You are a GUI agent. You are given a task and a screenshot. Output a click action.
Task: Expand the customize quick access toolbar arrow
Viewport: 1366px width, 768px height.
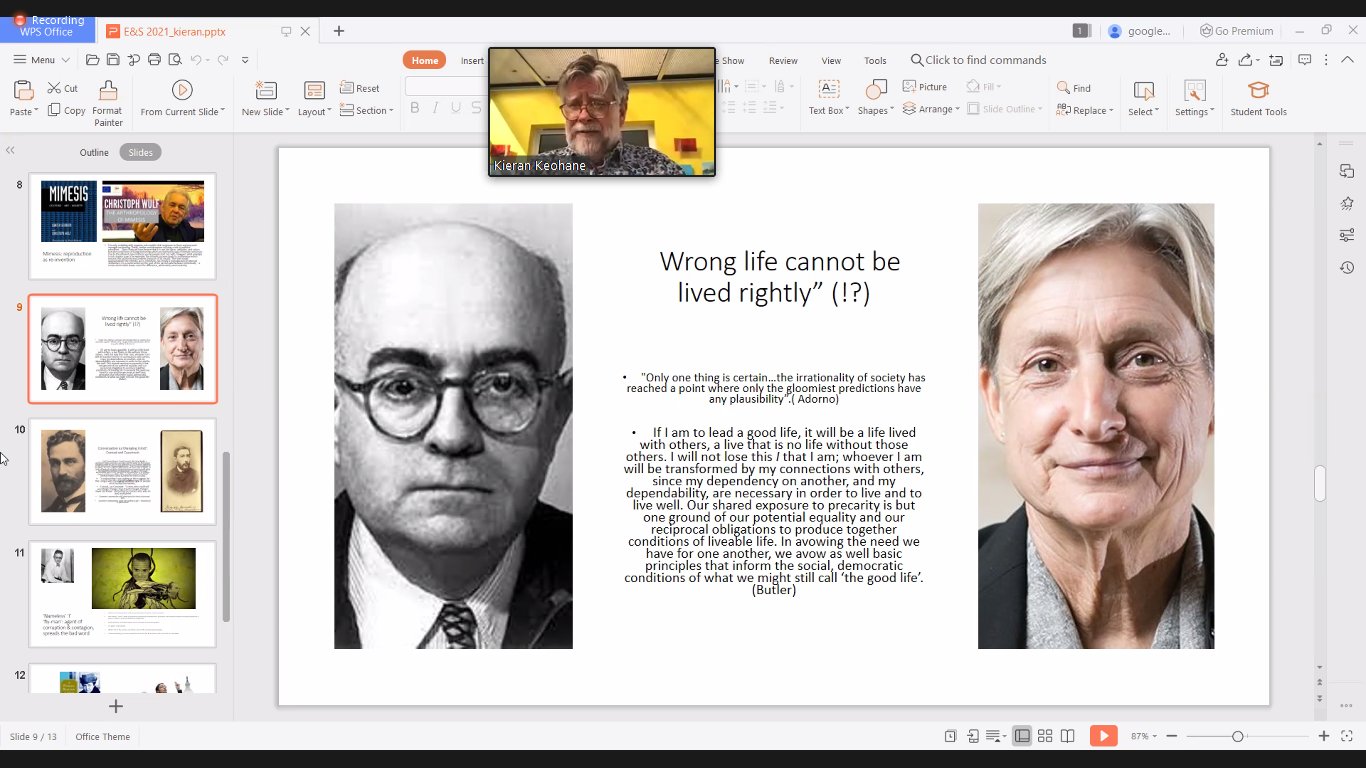pos(245,60)
